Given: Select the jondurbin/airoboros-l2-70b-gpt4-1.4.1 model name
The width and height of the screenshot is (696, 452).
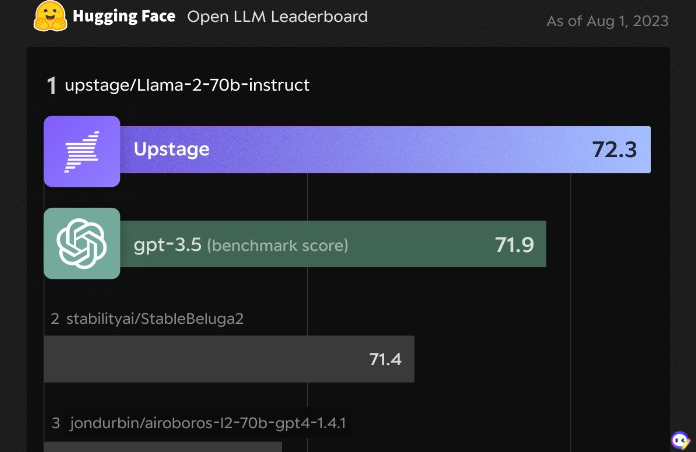Looking at the screenshot, I should [x=208, y=423].
